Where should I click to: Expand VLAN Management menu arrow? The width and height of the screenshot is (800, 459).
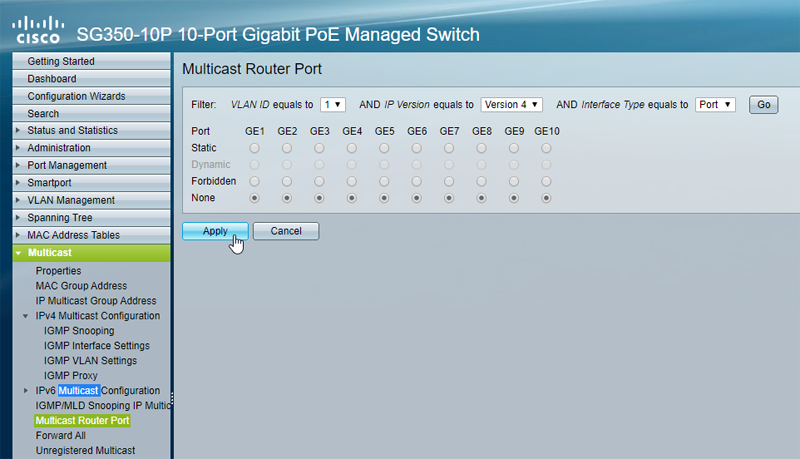coord(18,200)
